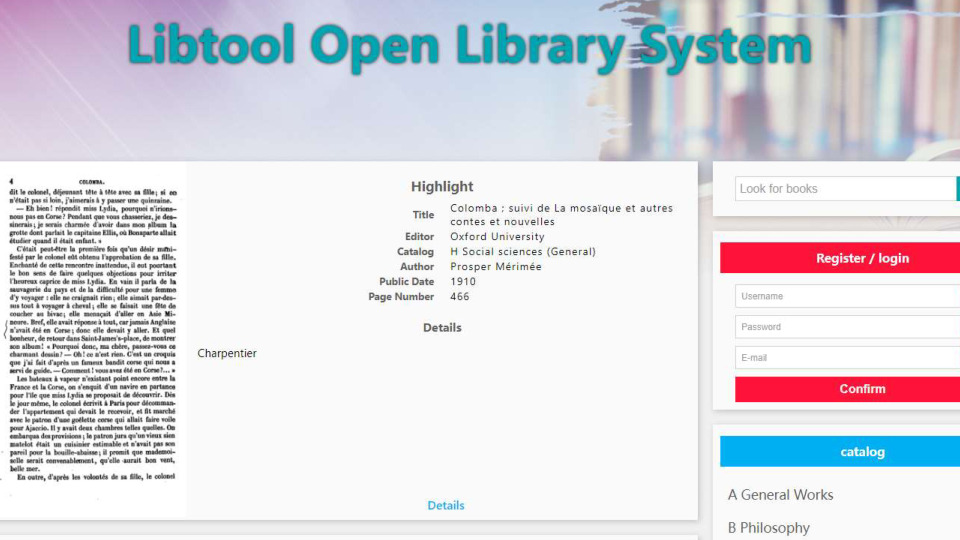Viewport: 960px width, 540px height.
Task: Click the E-mail input field
Action: point(847,358)
